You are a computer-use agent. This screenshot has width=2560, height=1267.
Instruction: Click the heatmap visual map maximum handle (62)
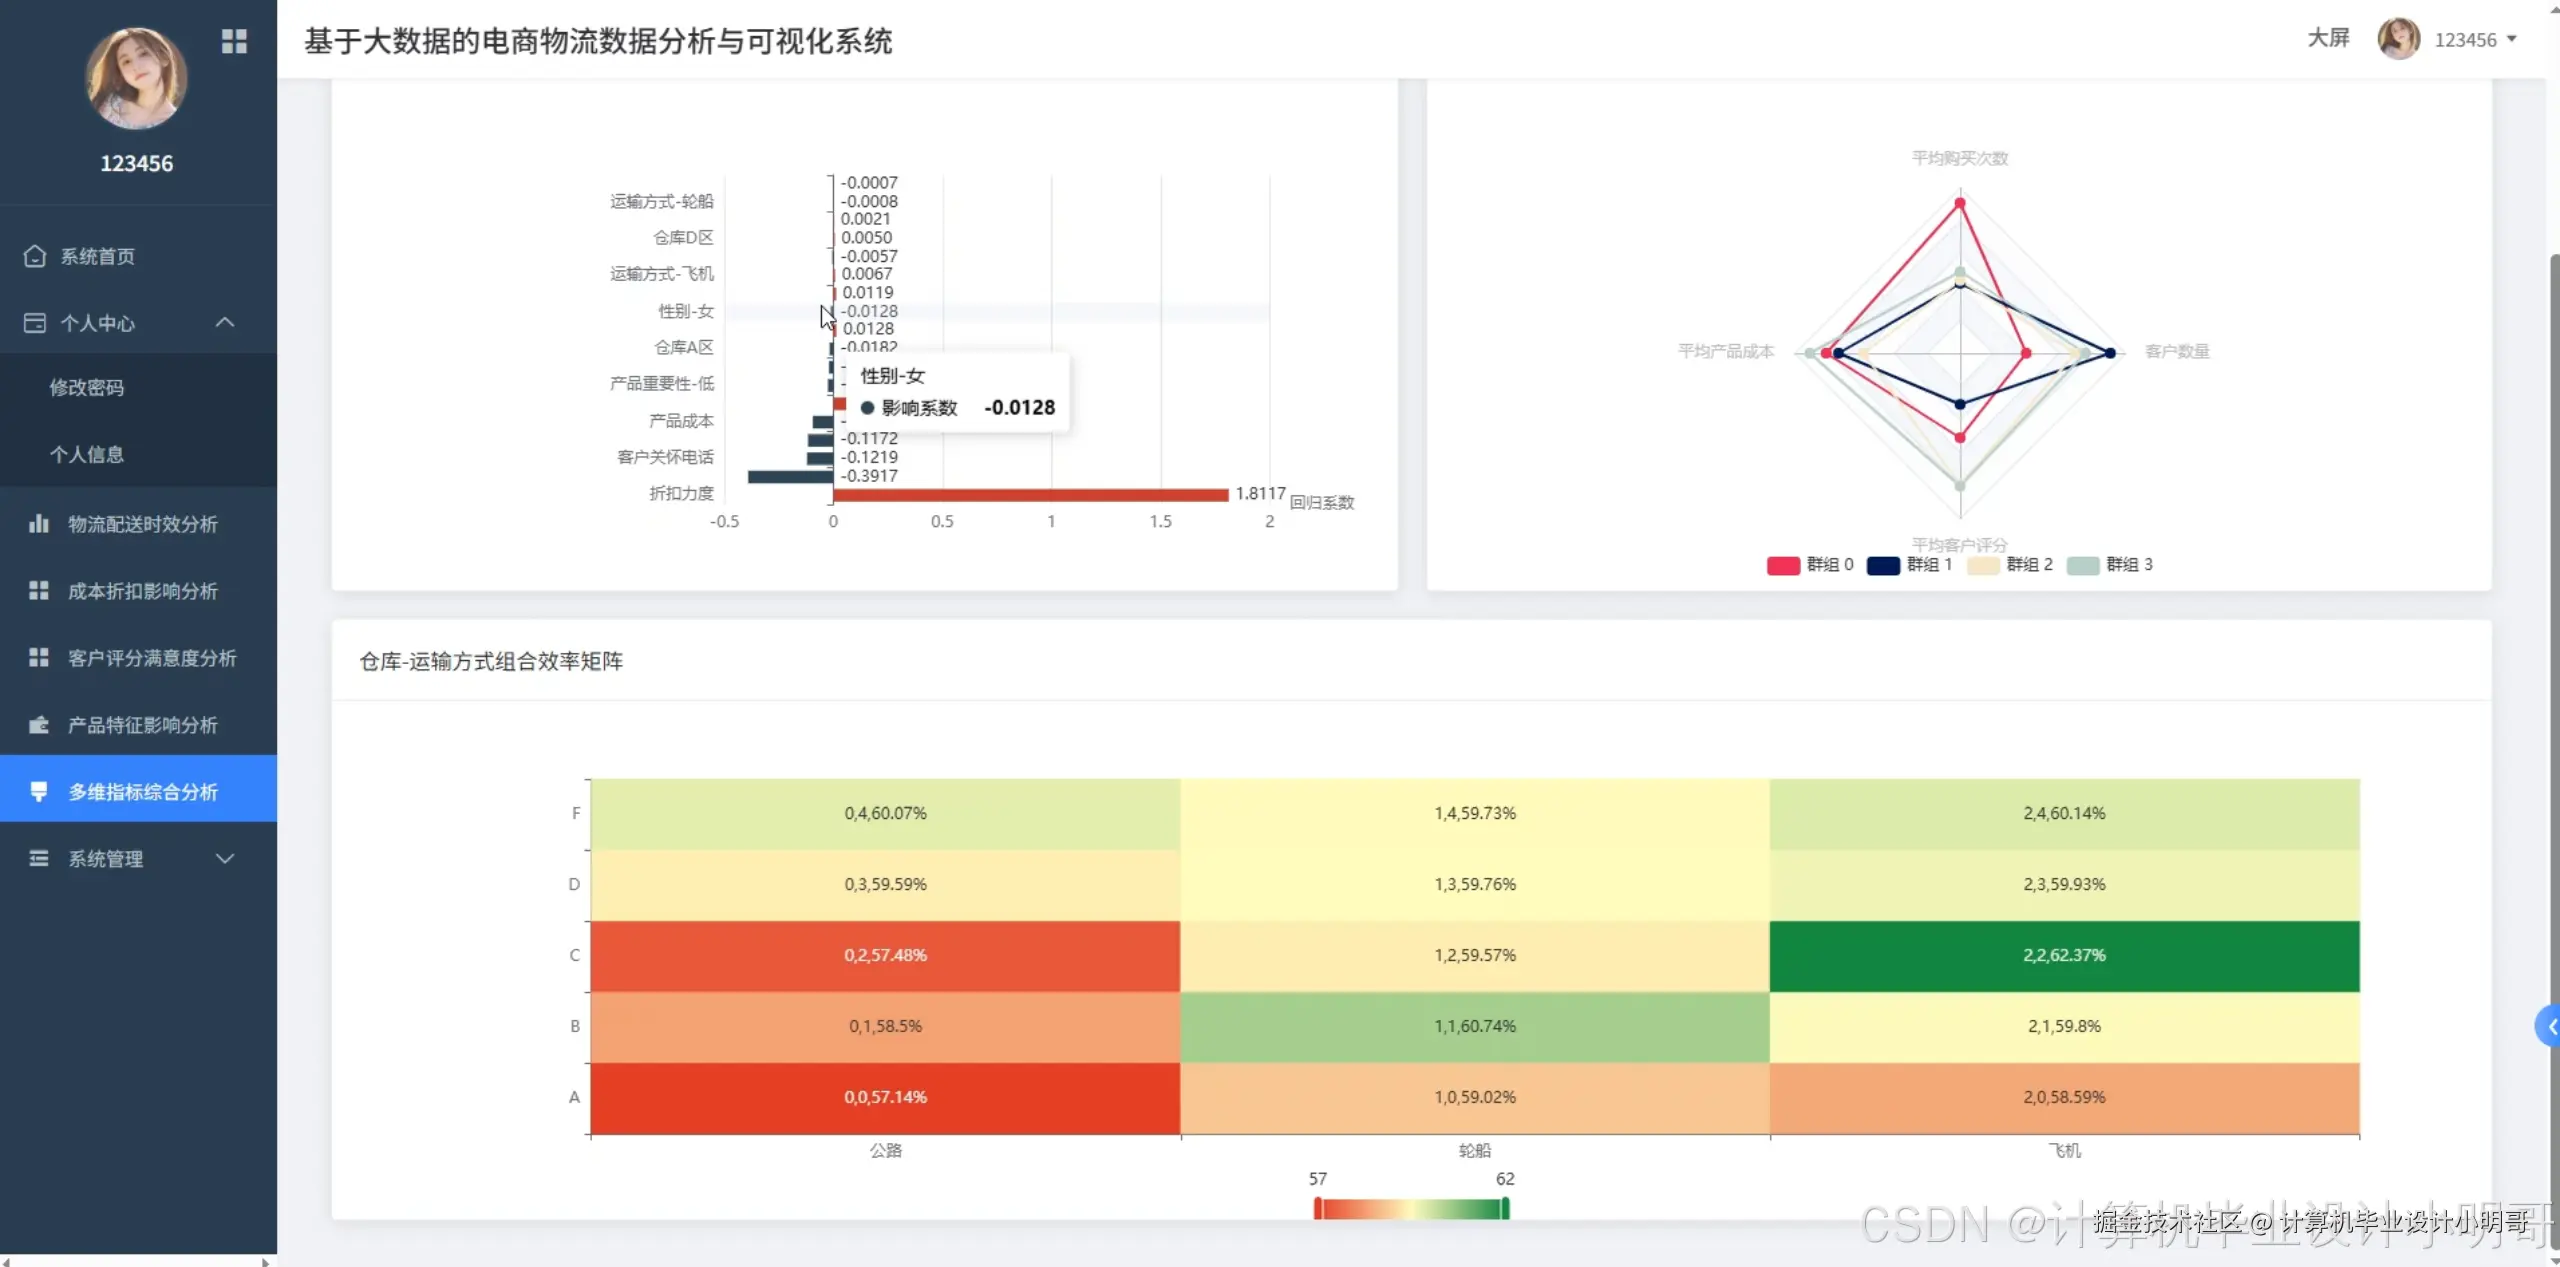pos(1505,1208)
